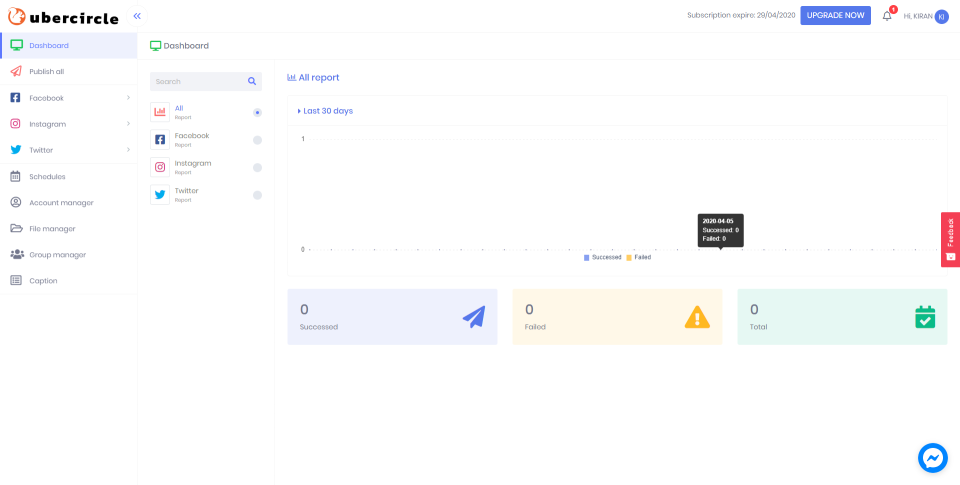Open notifications bell icon
This screenshot has width=960, height=485.
click(887, 16)
